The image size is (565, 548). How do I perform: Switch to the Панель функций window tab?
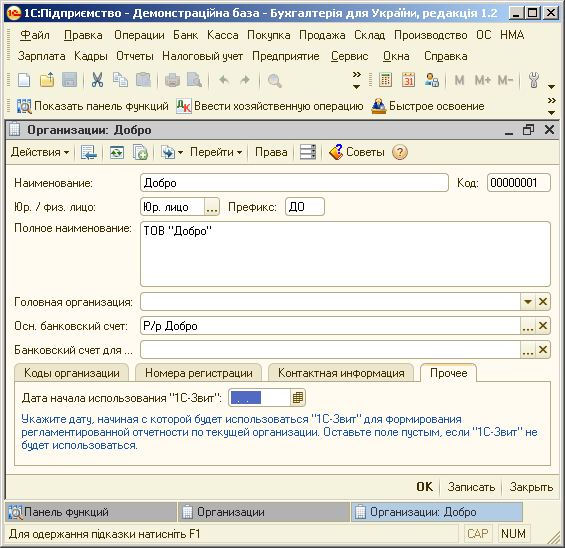pos(91,512)
